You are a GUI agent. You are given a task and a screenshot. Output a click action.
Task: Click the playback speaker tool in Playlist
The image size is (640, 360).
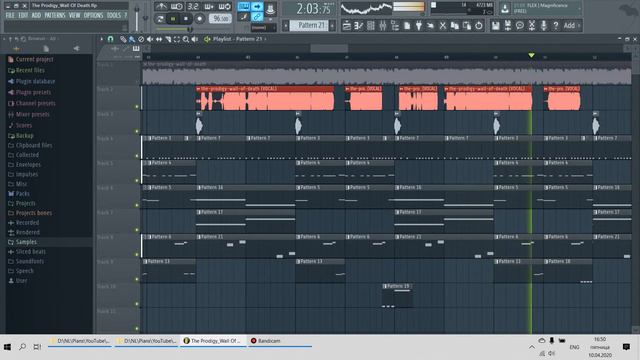coord(195,39)
